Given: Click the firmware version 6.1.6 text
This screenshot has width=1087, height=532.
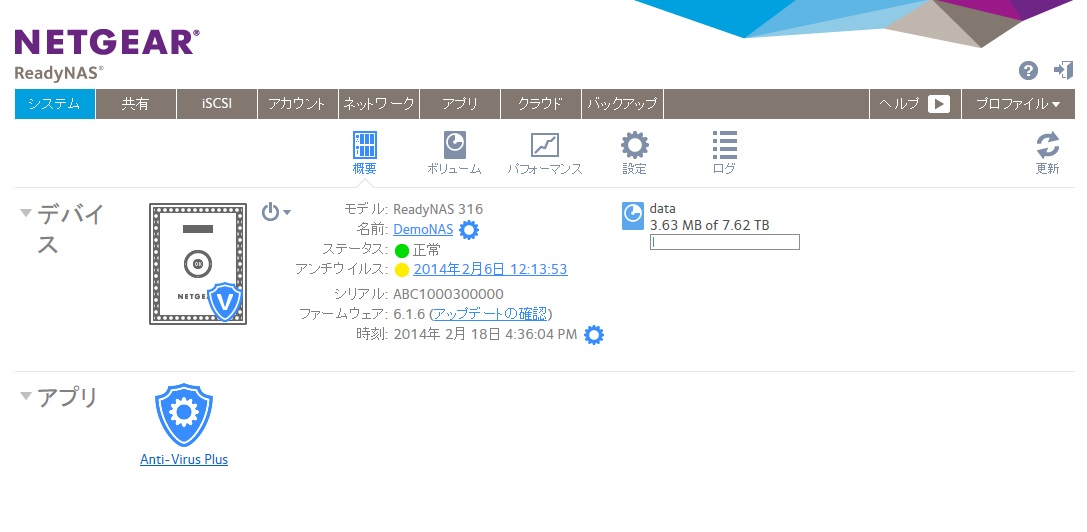Looking at the screenshot, I should (409, 314).
